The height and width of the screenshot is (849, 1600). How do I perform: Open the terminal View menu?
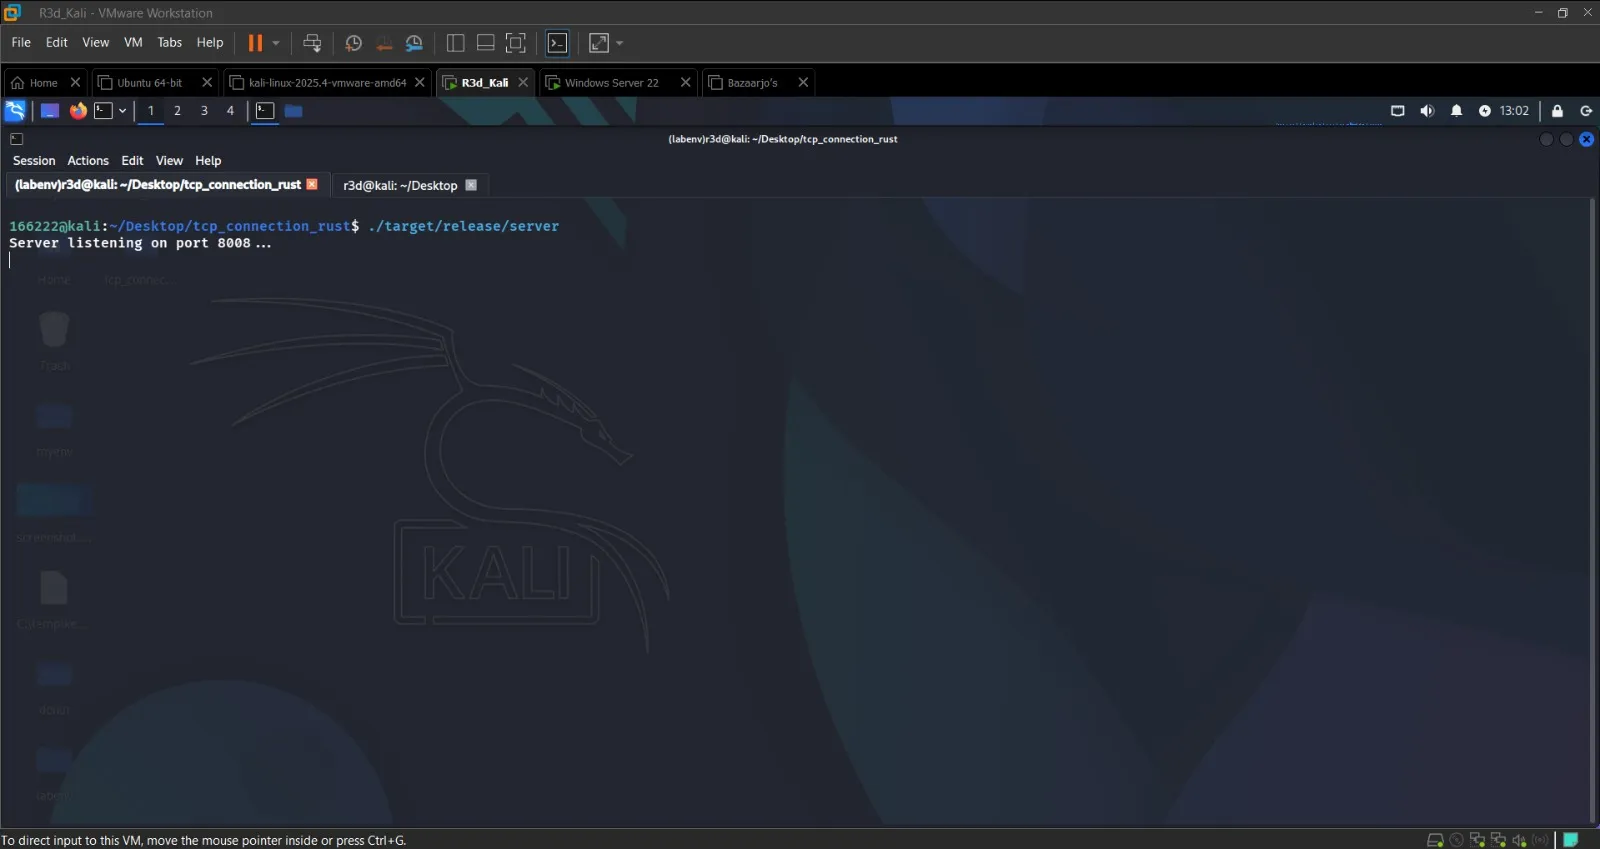tap(169, 161)
